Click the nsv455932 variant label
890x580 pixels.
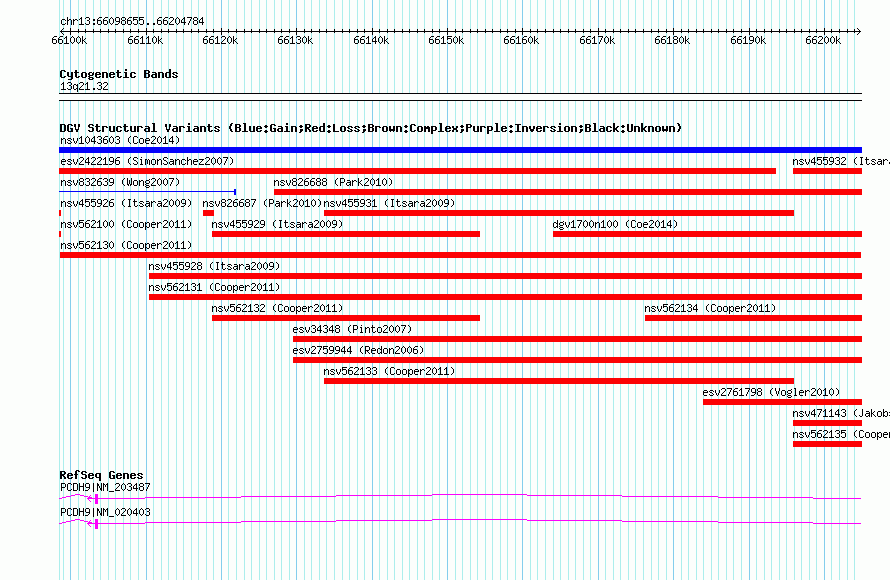841,161
